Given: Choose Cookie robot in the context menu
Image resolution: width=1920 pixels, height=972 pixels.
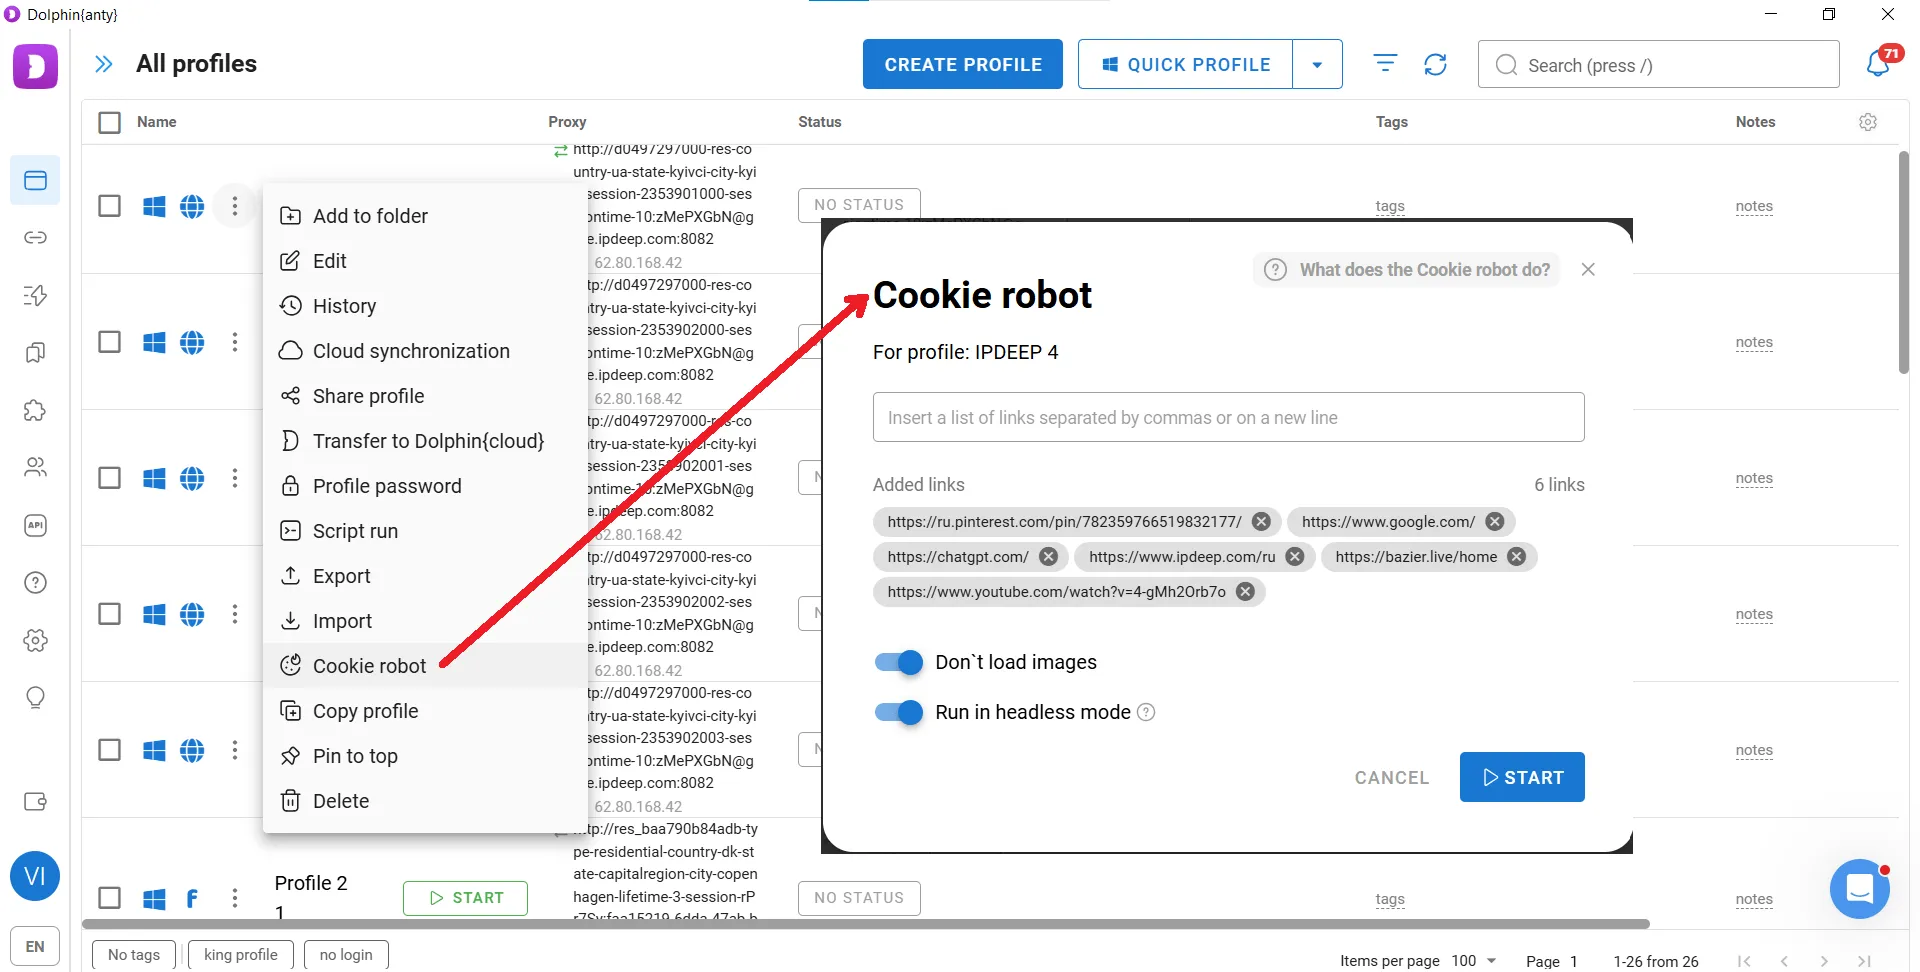Looking at the screenshot, I should (425, 666).
